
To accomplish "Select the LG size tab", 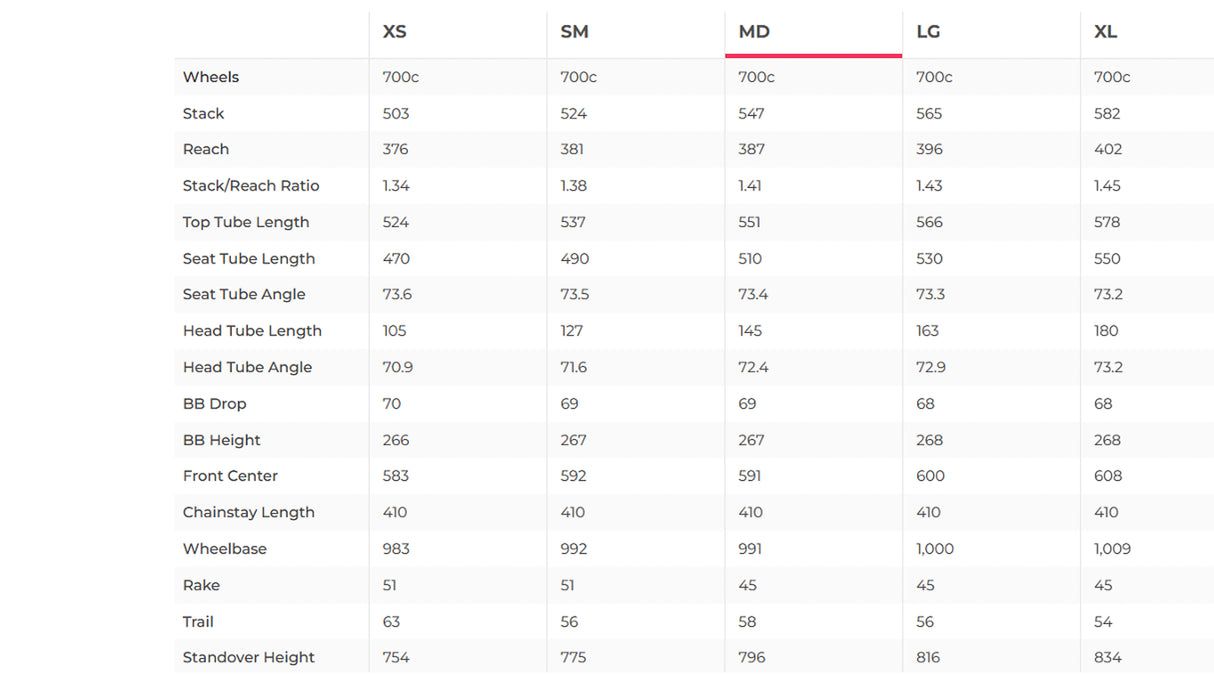I will (x=928, y=32).
